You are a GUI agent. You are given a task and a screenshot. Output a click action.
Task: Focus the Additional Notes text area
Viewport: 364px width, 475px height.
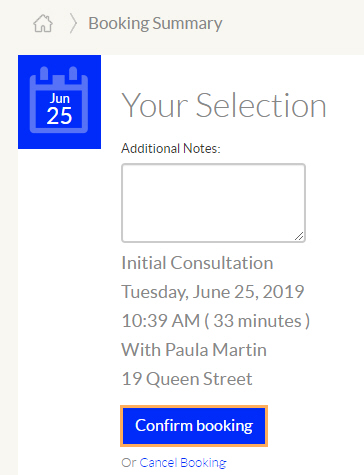(x=213, y=203)
